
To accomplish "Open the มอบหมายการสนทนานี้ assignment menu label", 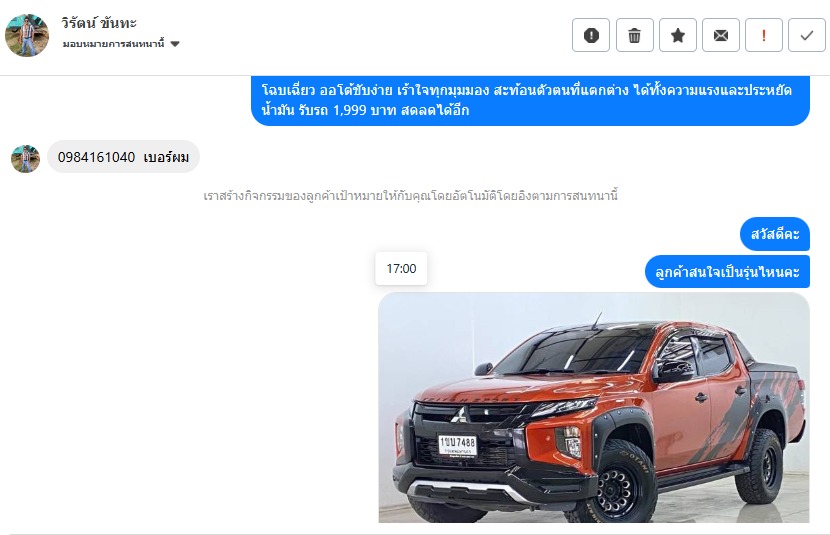I will (x=113, y=44).
